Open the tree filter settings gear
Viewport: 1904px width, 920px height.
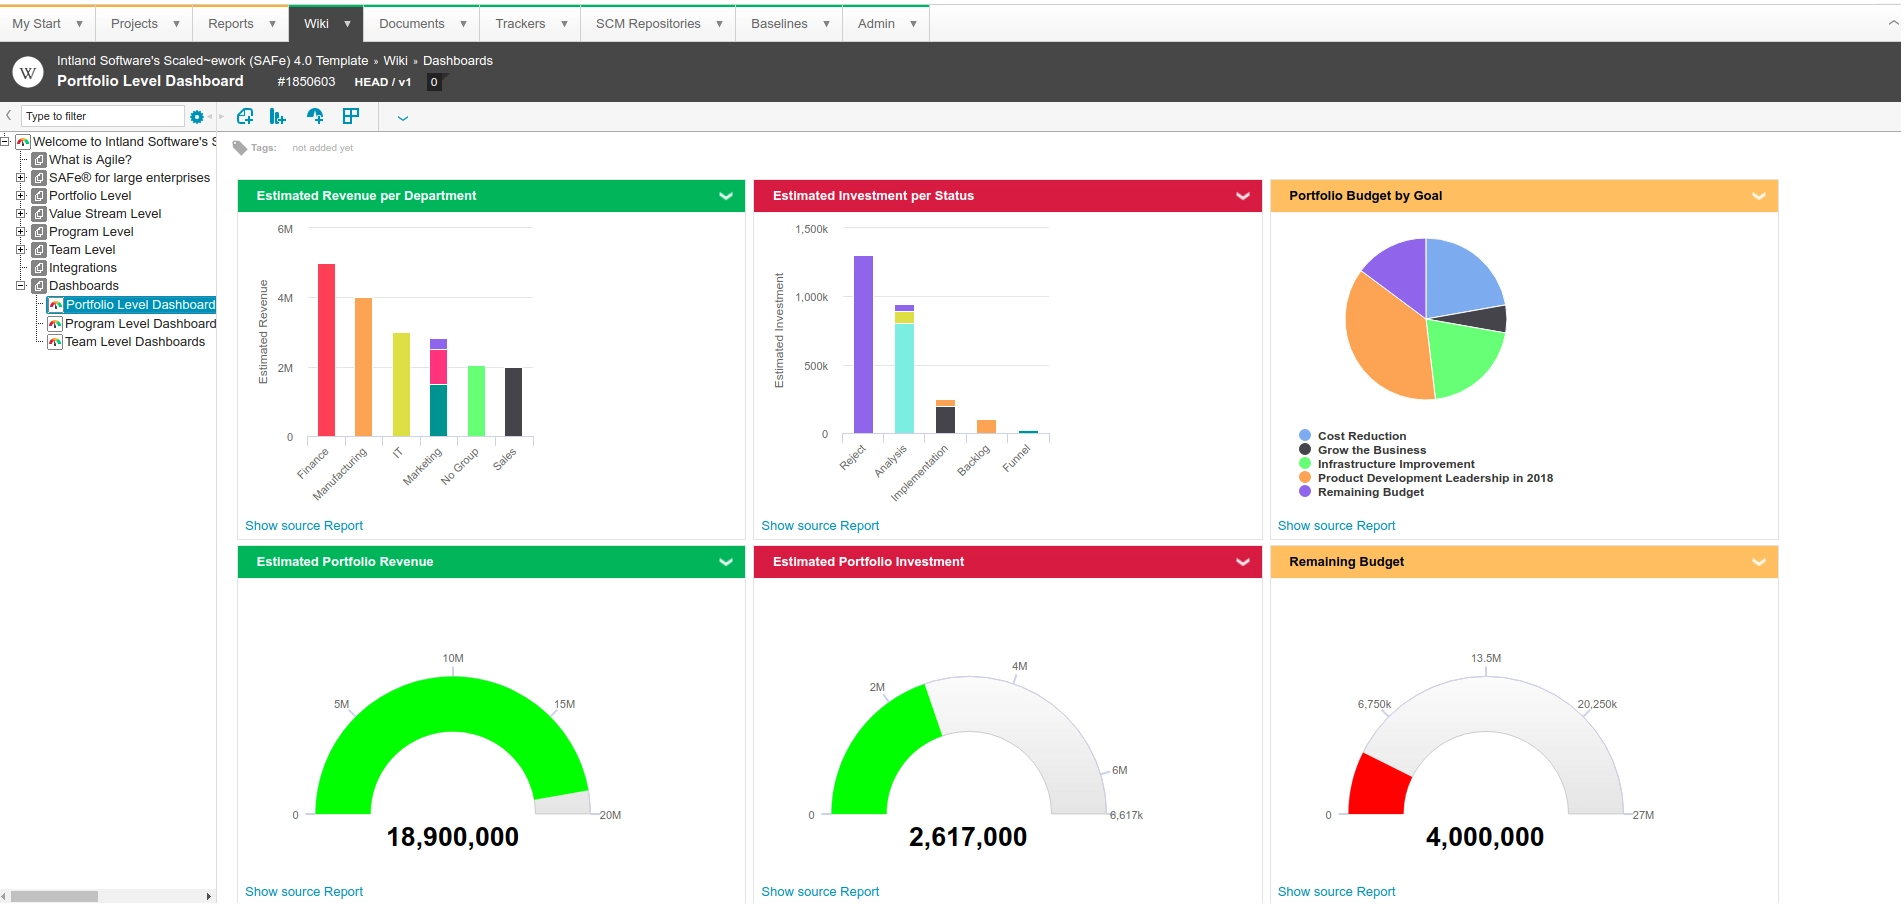coord(197,117)
